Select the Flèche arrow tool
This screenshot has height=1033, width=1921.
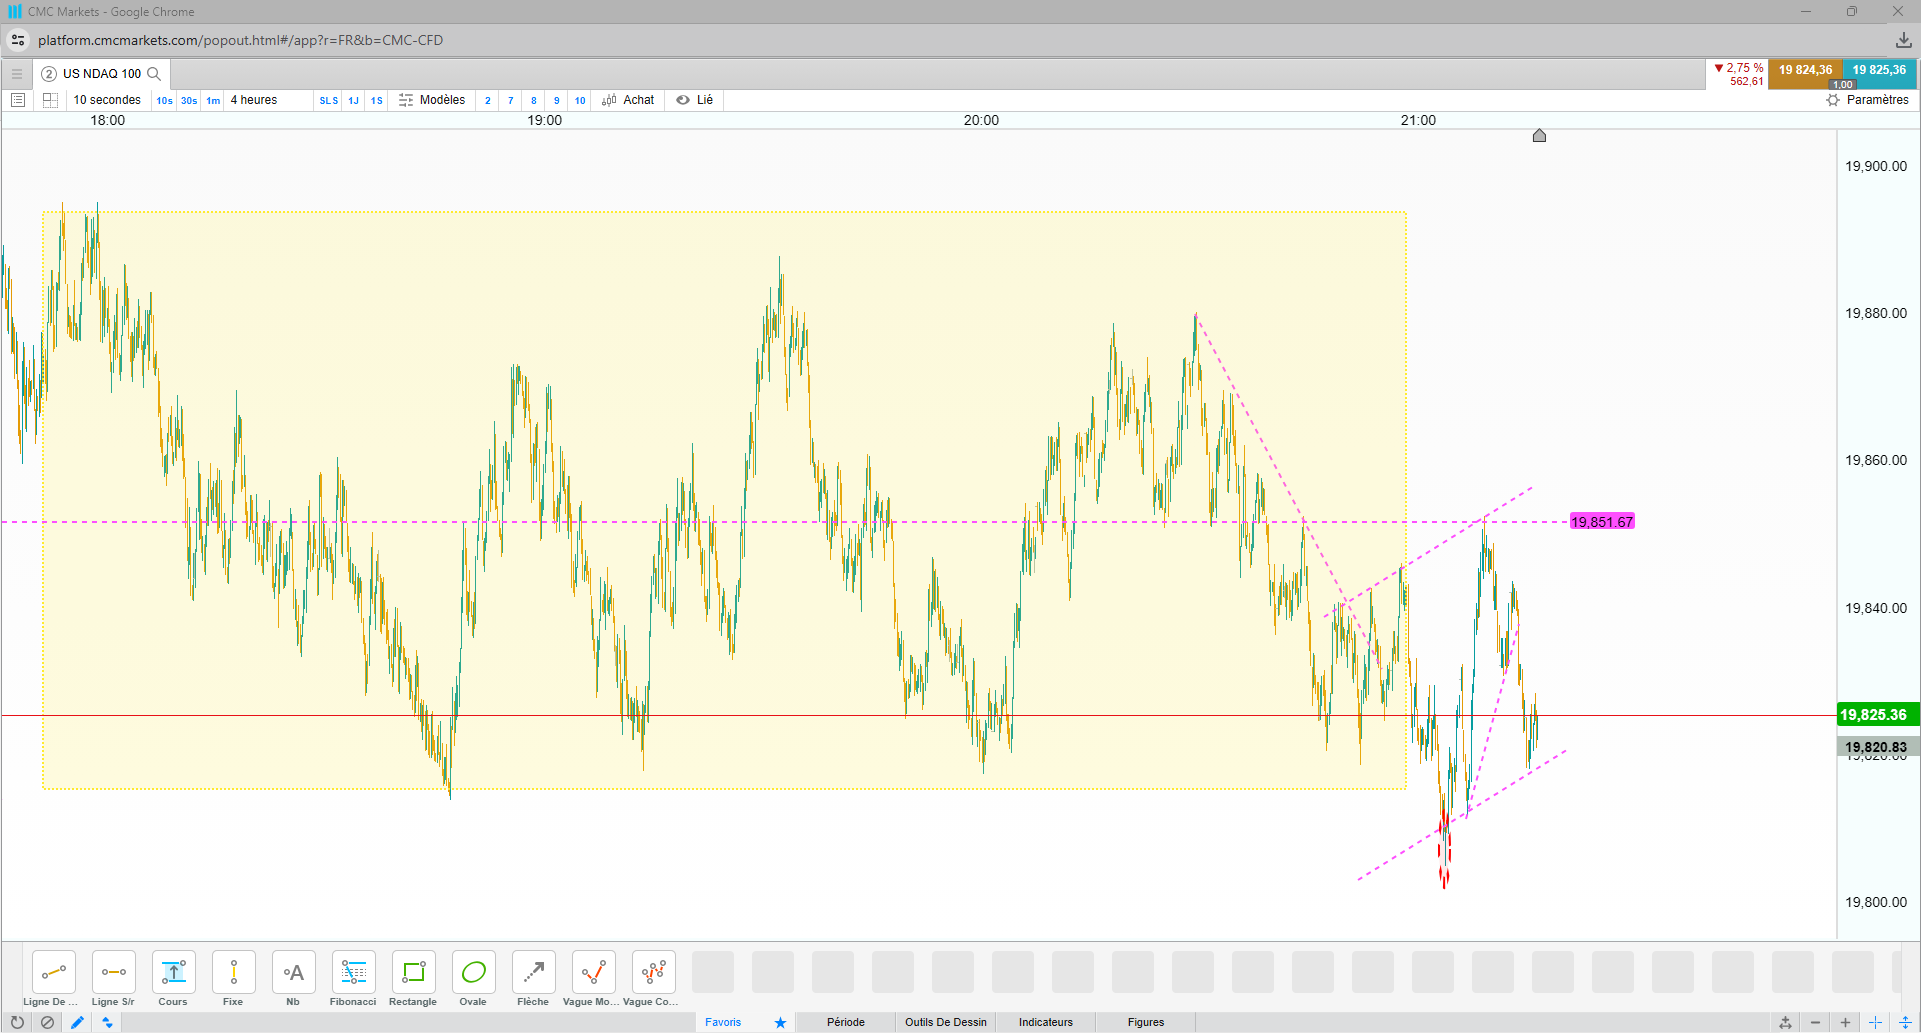pos(534,972)
